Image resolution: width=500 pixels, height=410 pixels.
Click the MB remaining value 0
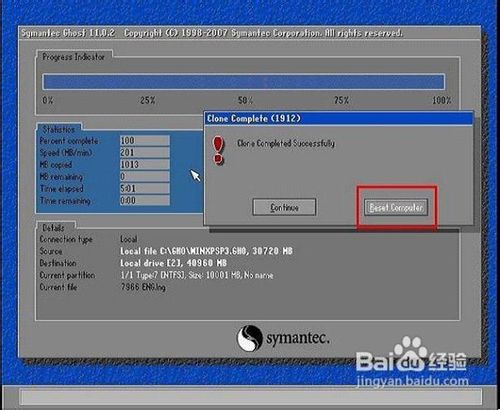[145, 176]
